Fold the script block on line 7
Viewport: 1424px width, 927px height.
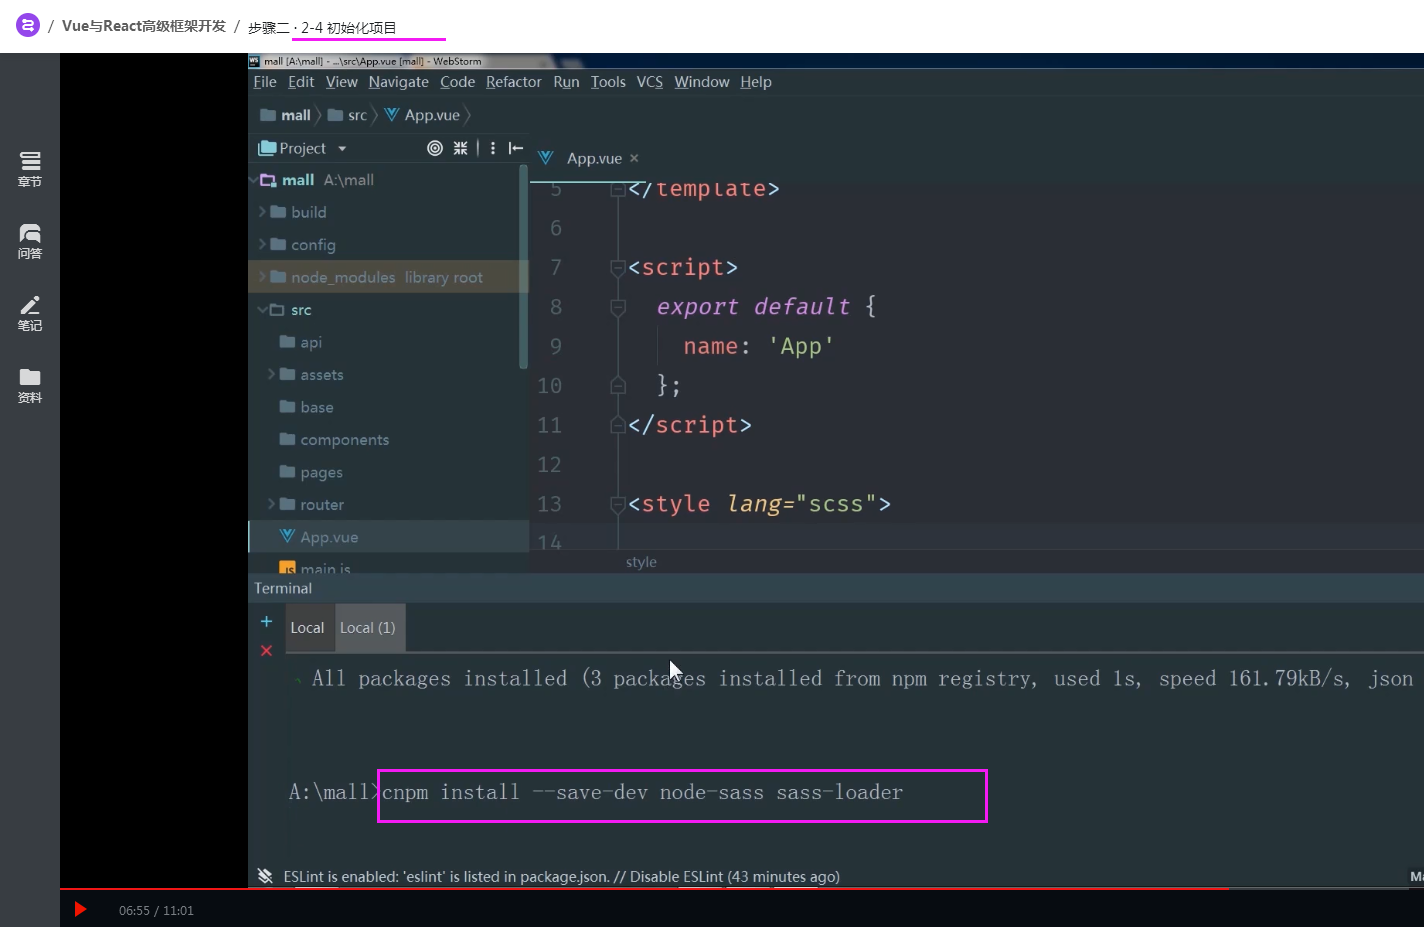(x=618, y=268)
